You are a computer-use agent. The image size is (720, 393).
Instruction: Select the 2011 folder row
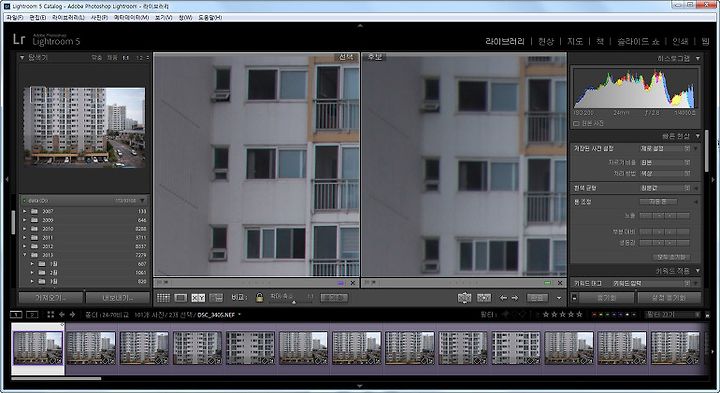click(x=84, y=237)
